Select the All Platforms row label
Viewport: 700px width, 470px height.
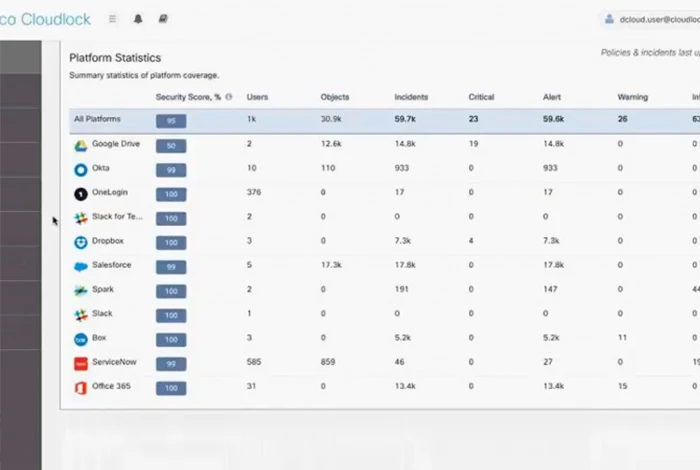97,119
